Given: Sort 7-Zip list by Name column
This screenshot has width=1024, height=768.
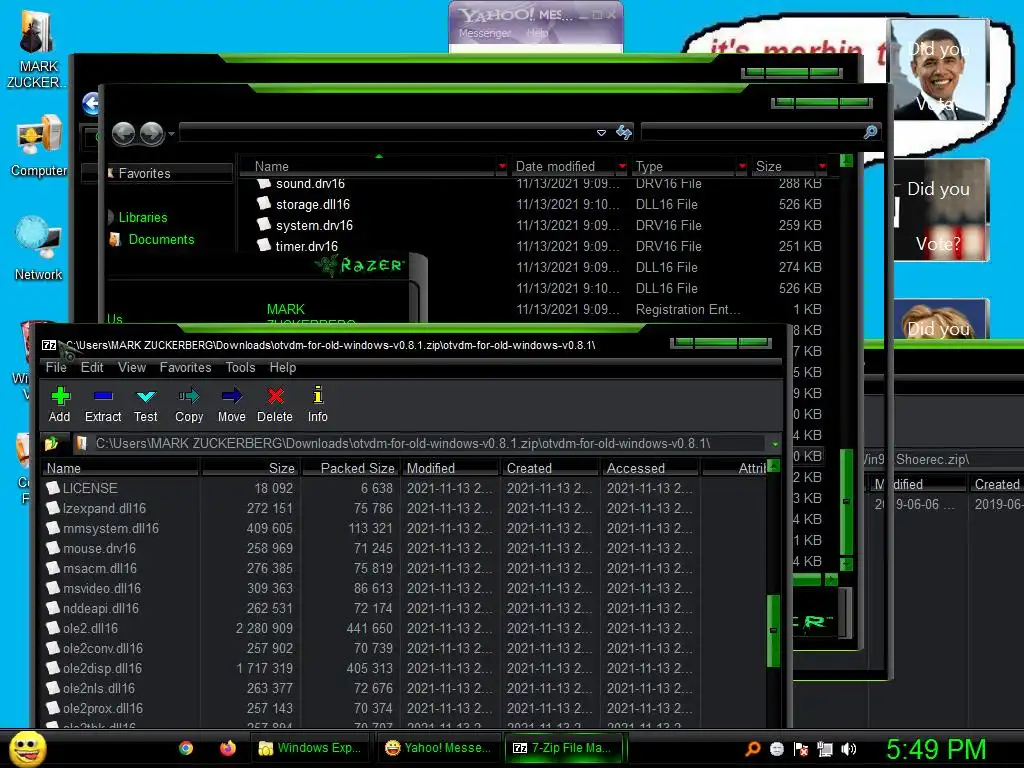Looking at the screenshot, I should [x=120, y=468].
